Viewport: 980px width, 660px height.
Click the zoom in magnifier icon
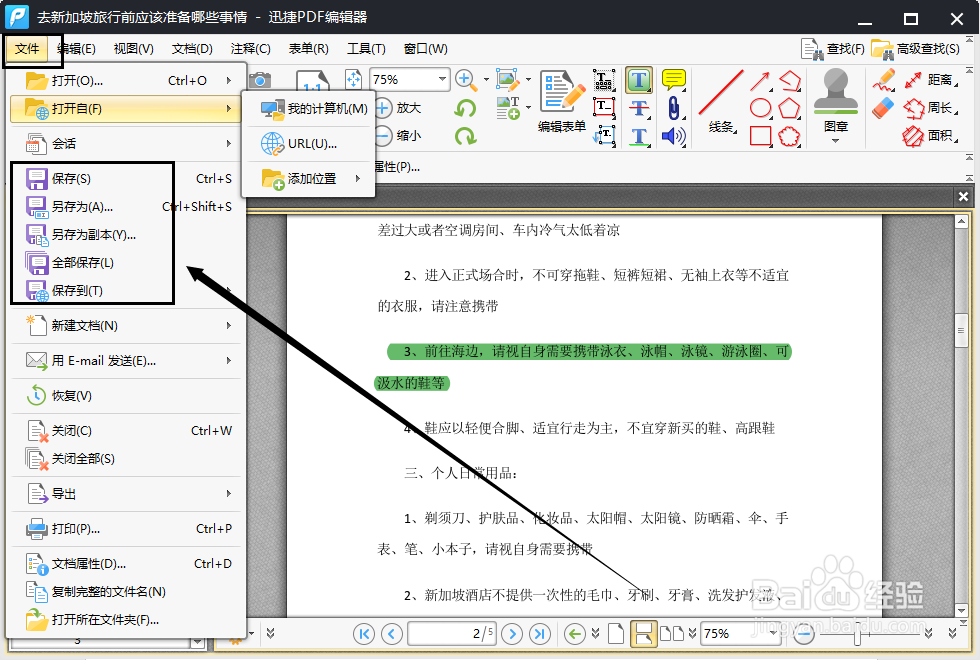(x=465, y=79)
